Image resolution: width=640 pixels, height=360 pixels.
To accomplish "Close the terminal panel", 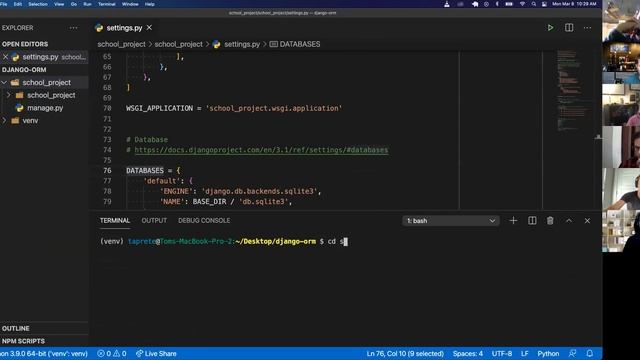I will (587, 220).
